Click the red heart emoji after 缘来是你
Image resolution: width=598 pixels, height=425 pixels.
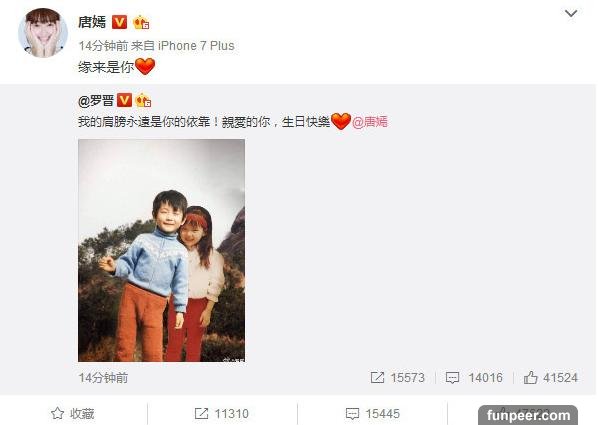(x=145, y=66)
